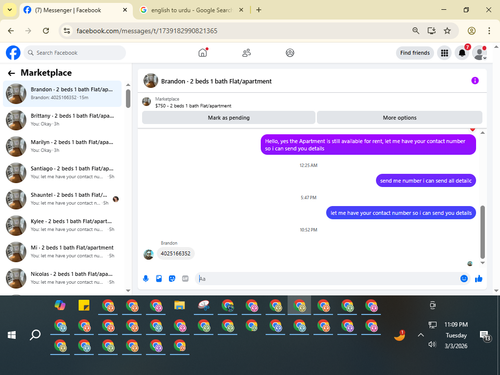Click the chat messages scrollbar
The image size is (500, 375).
click(x=482, y=232)
